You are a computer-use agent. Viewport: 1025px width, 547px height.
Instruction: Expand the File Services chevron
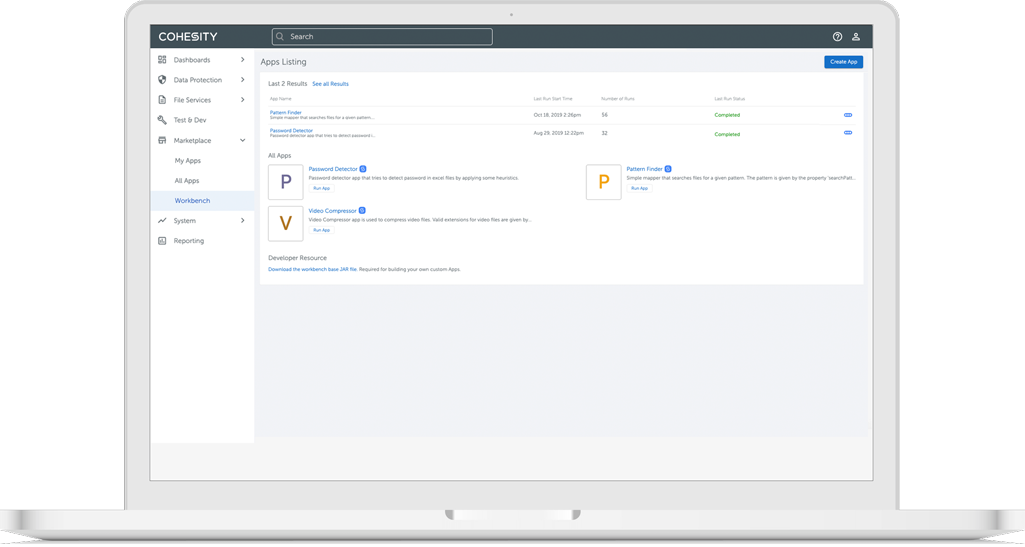[243, 100]
